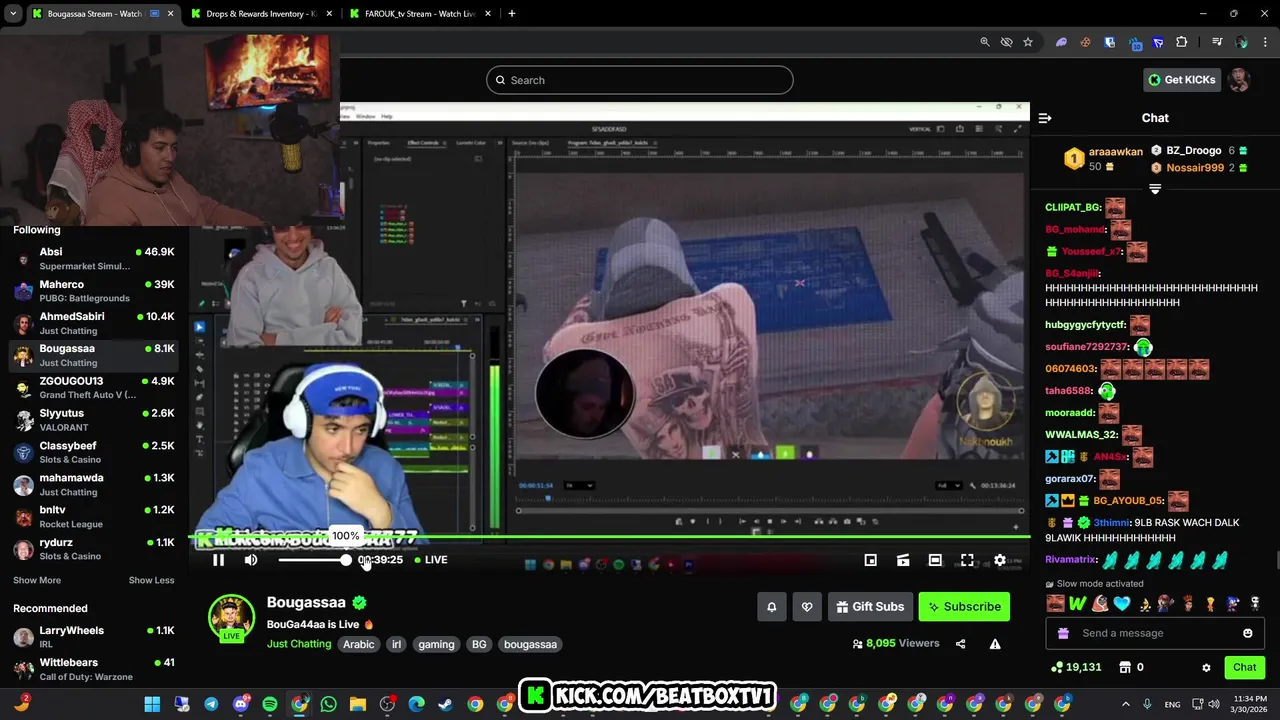
Task: Open Classybeef channel in sidebar
Action: coord(94,452)
